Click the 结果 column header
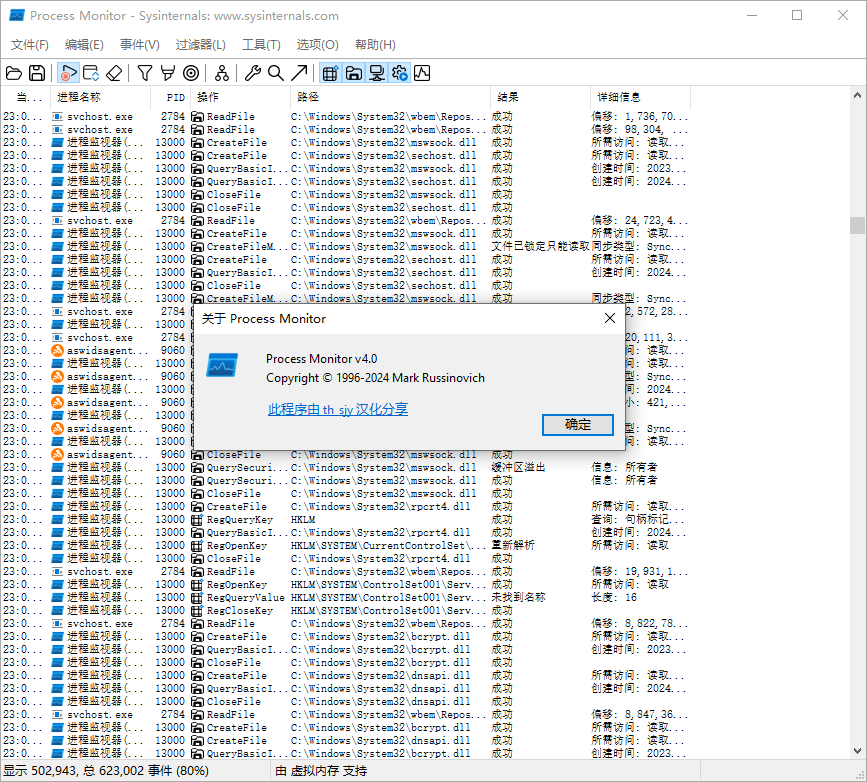This screenshot has height=782, width=867. 540,97
